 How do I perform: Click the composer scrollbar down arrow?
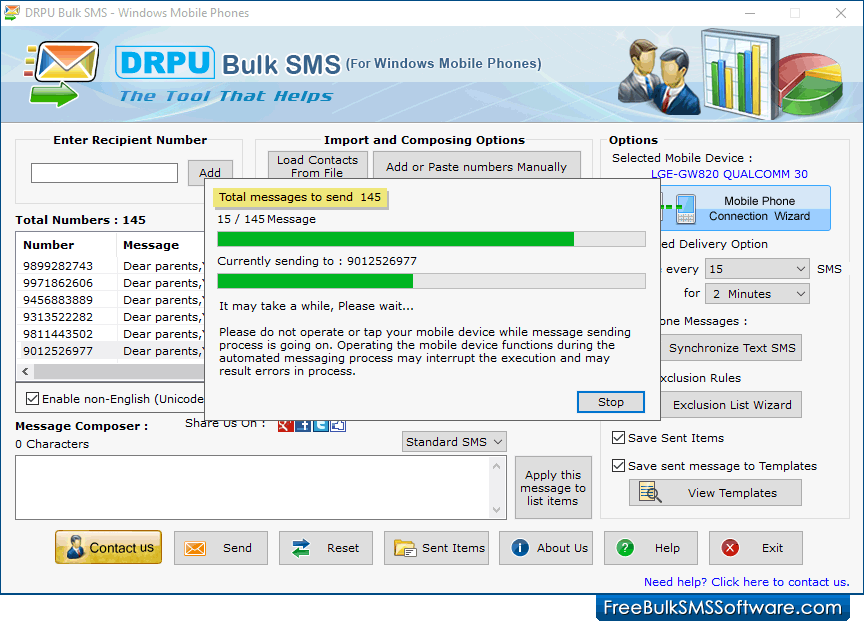[x=496, y=510]
